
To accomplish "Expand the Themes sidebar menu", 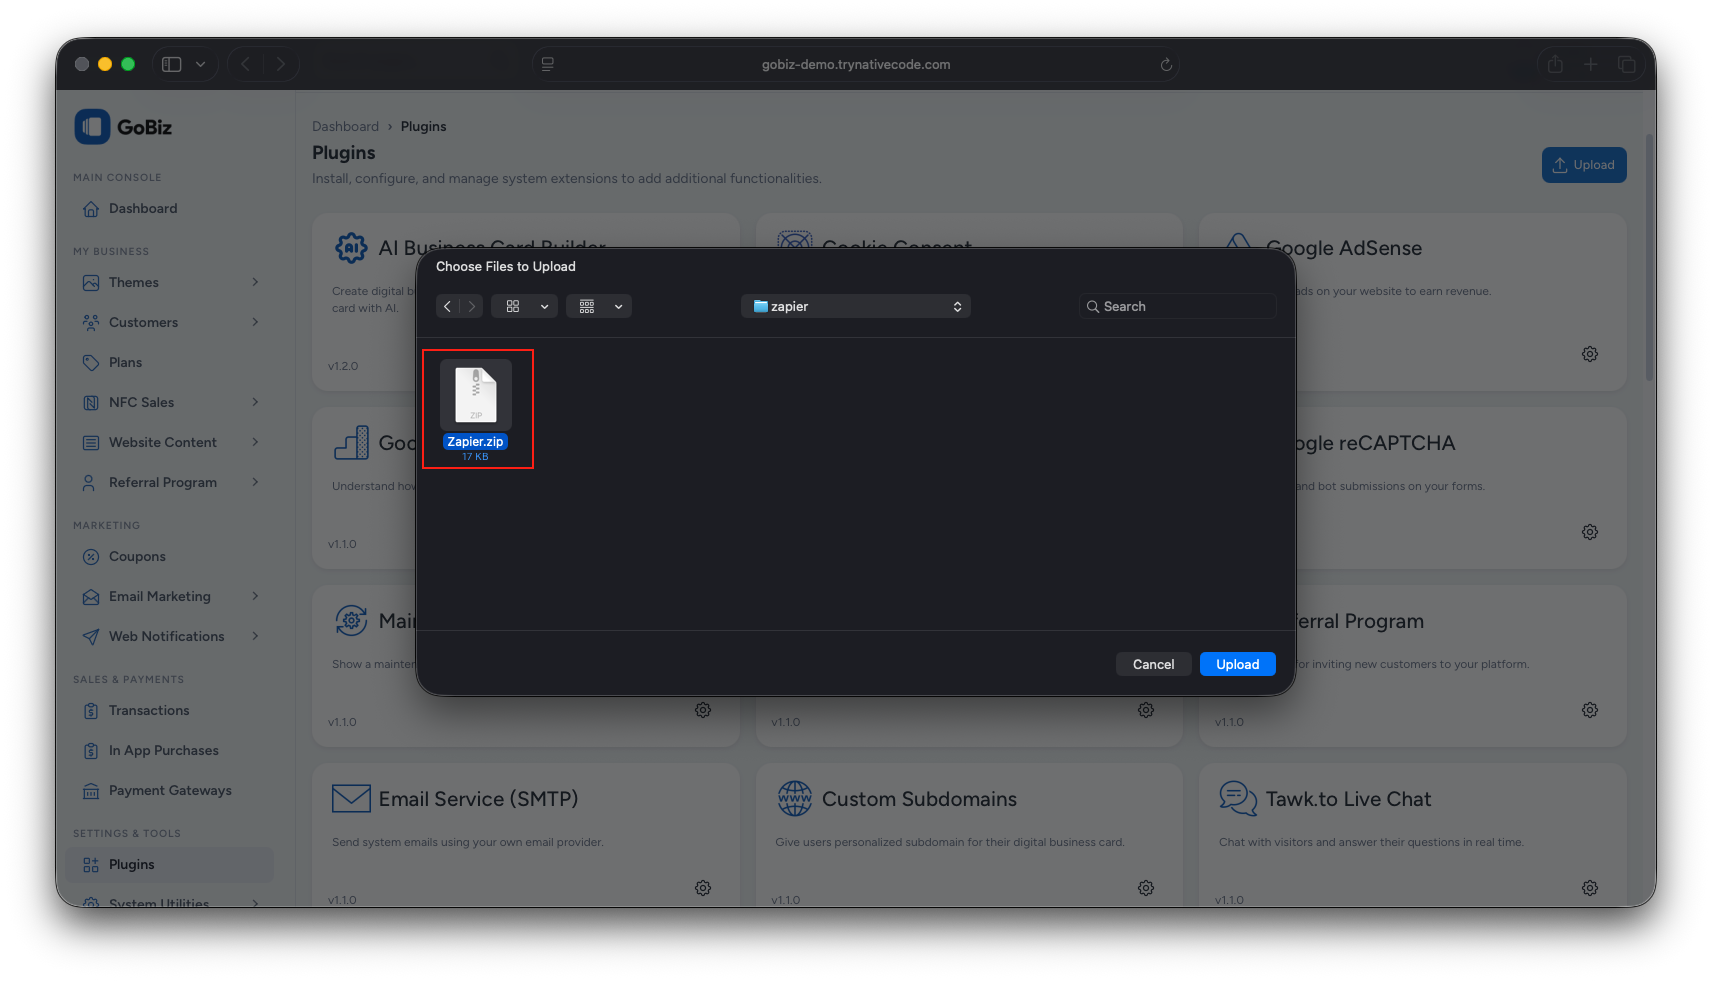I will click(170, 282).
